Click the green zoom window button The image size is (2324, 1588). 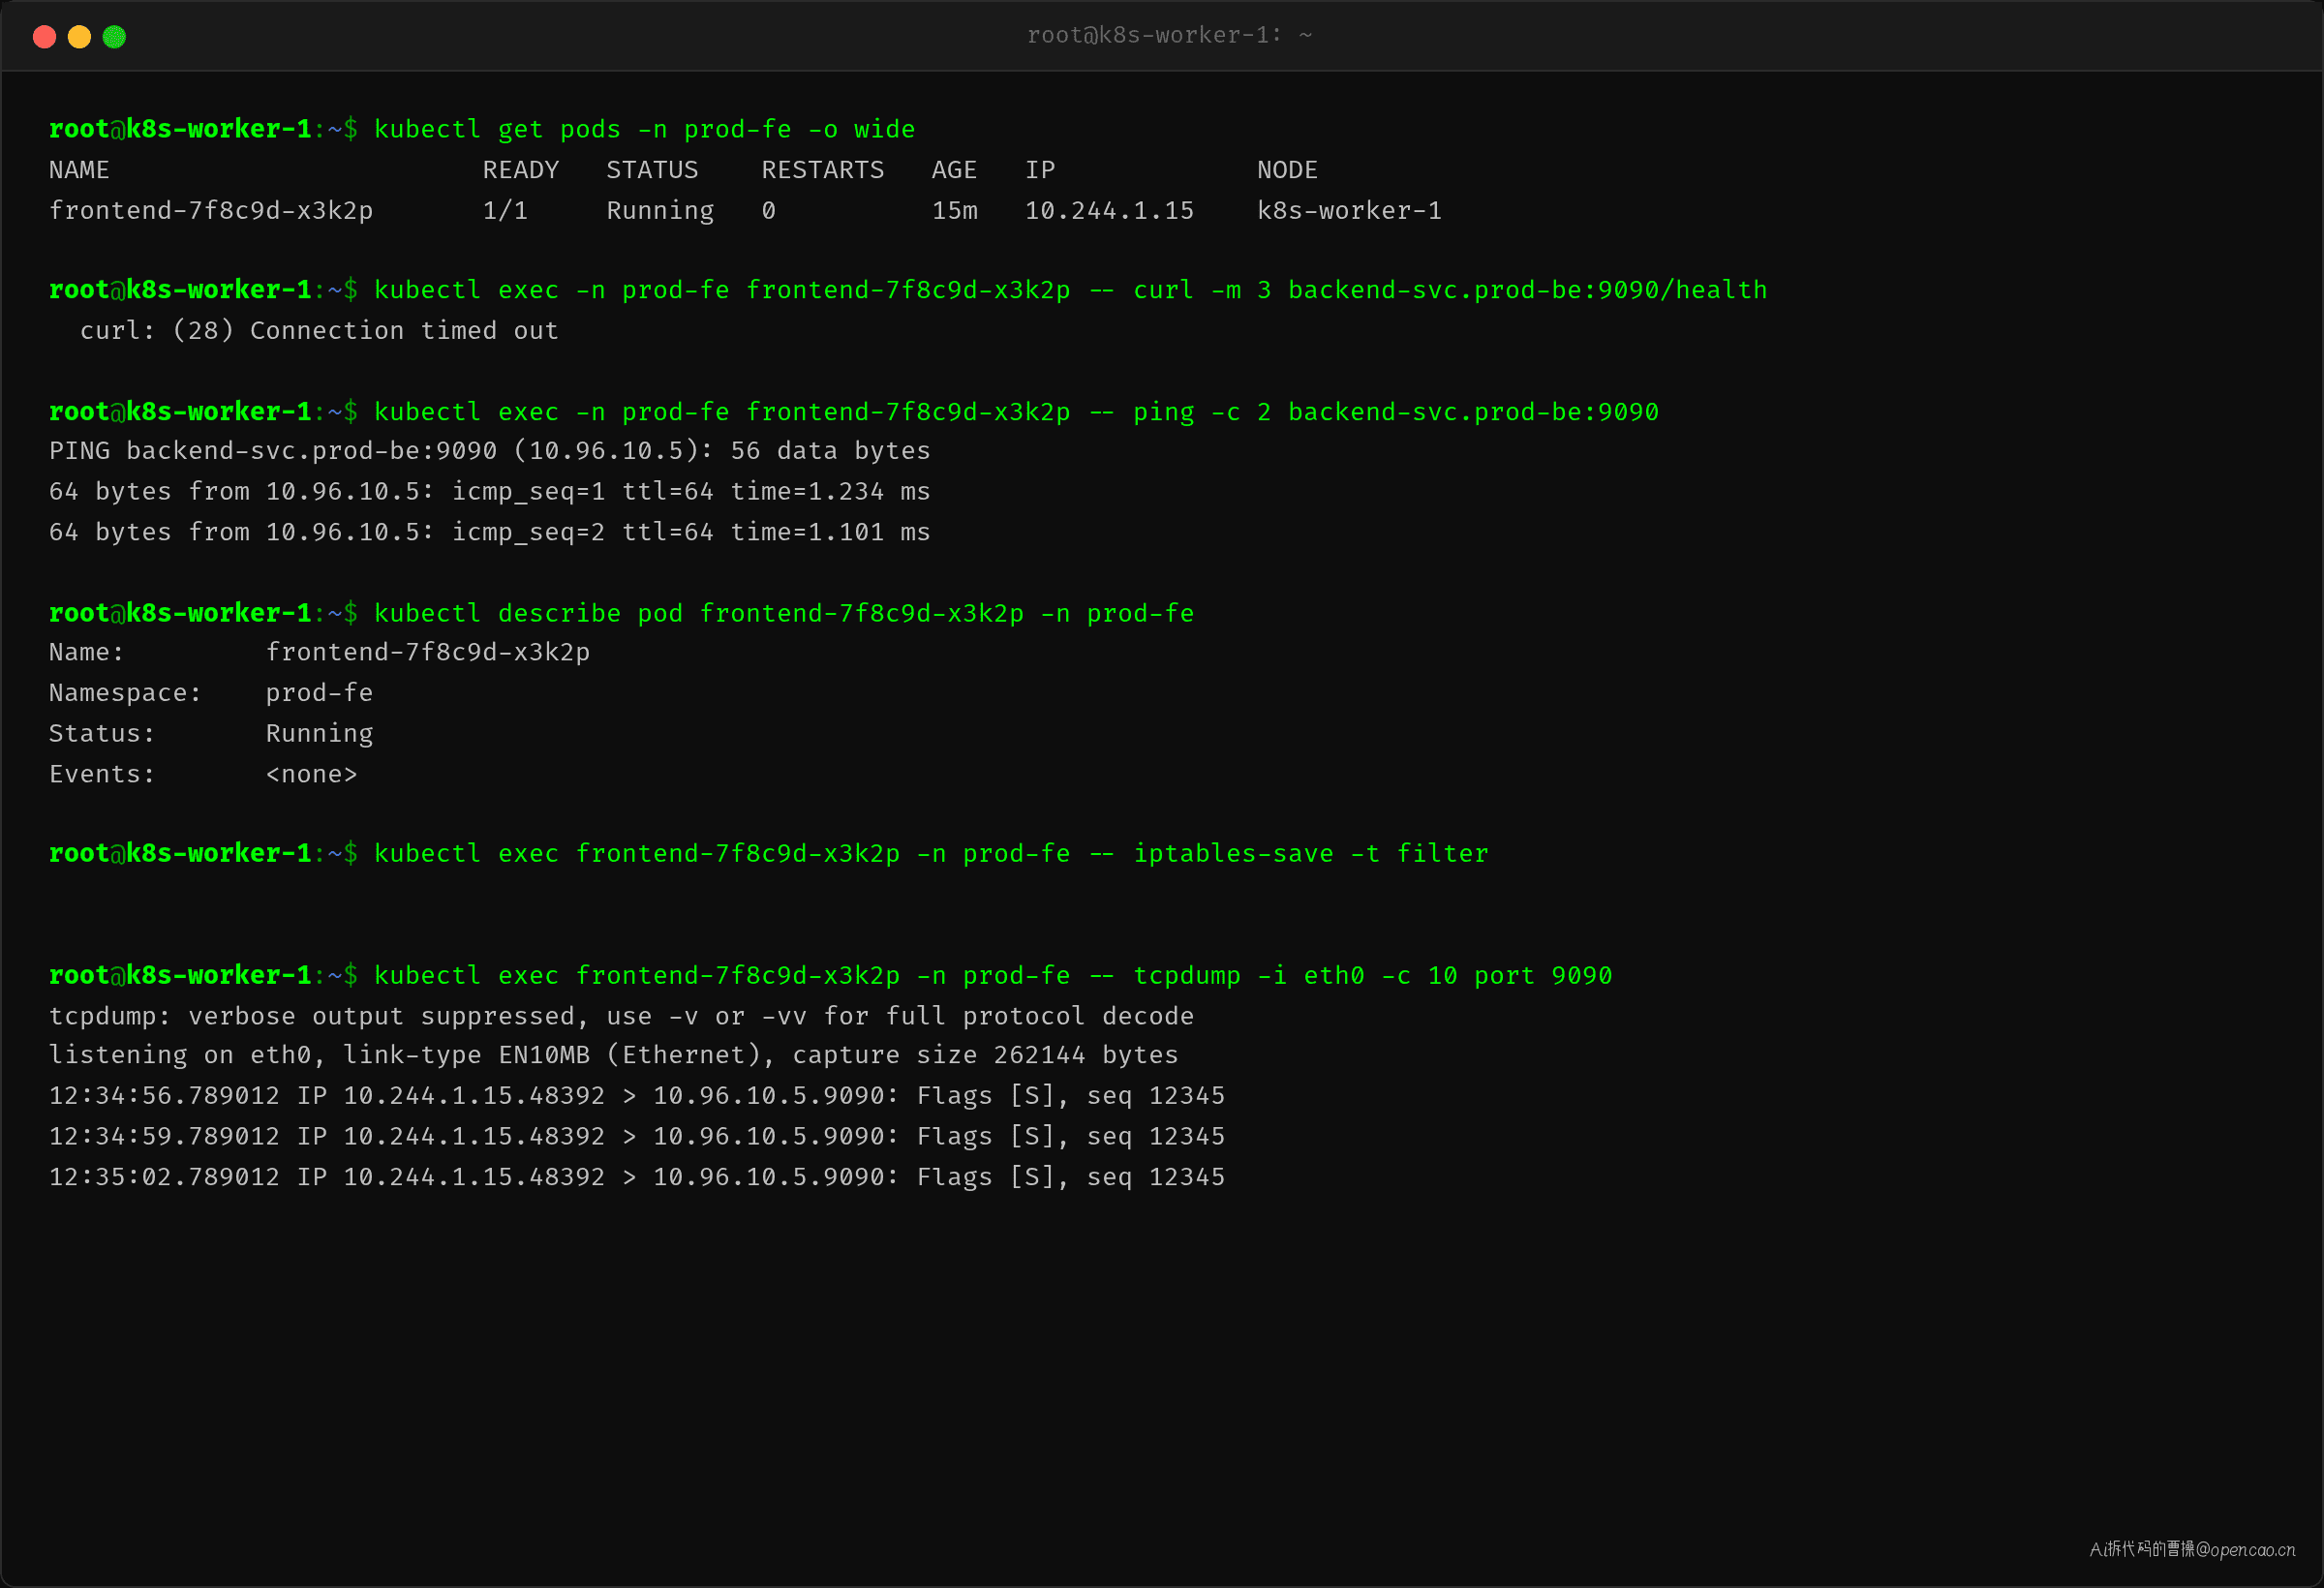point(114,37)
